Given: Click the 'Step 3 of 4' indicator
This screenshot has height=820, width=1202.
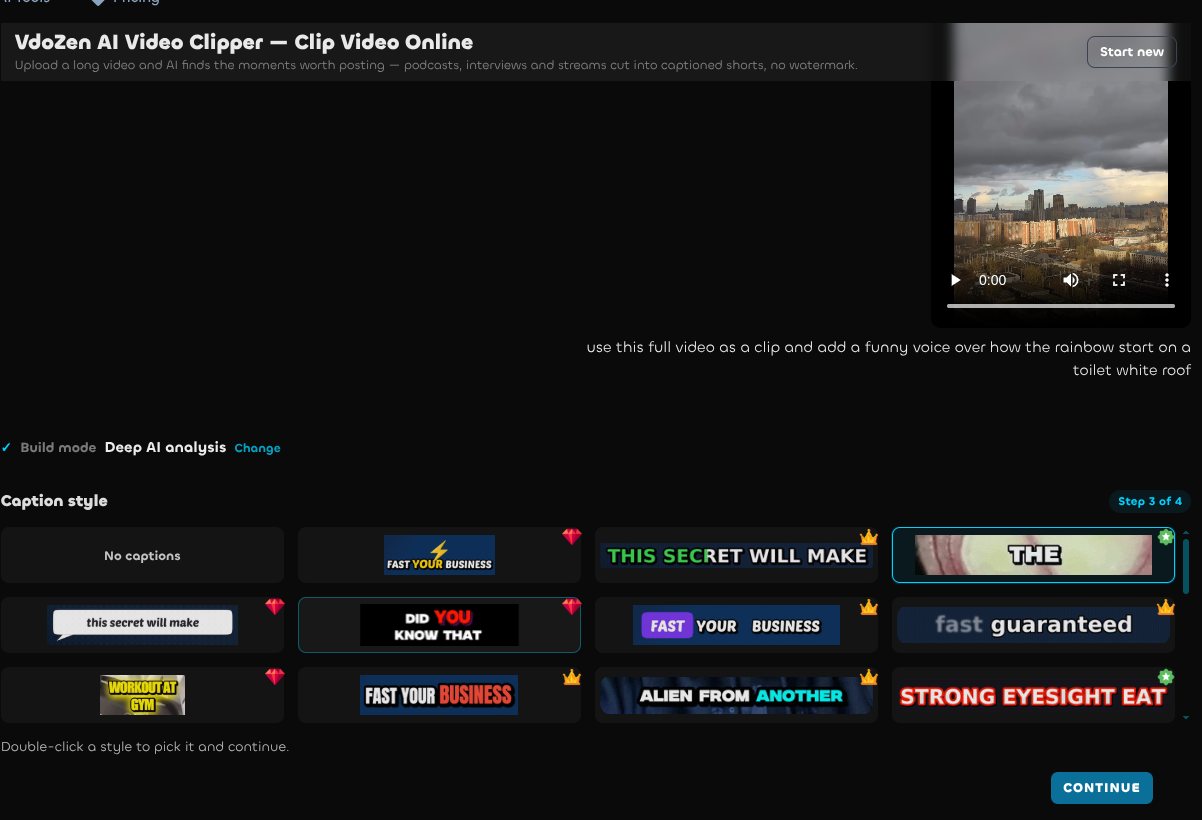Looking at the screenshot, I should [x=1150, y=501].
